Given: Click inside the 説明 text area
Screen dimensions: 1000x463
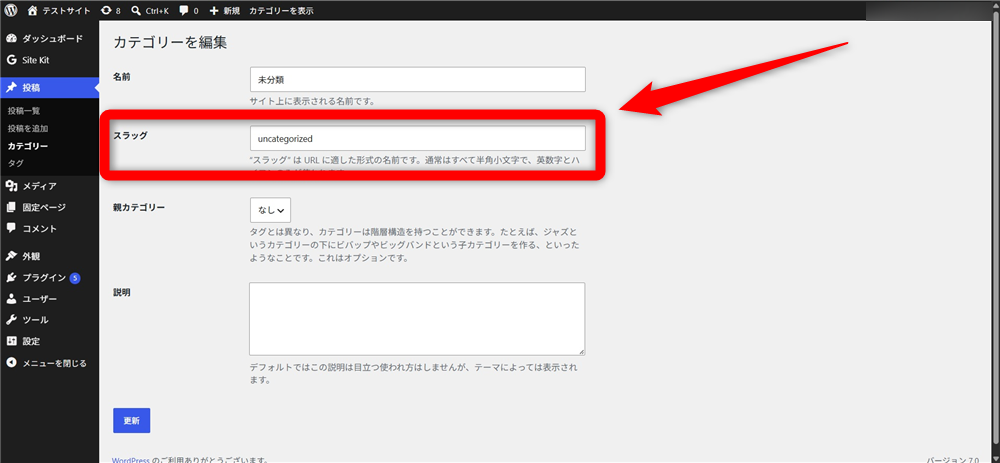Looking at the screenshot, I should point(417,319).
